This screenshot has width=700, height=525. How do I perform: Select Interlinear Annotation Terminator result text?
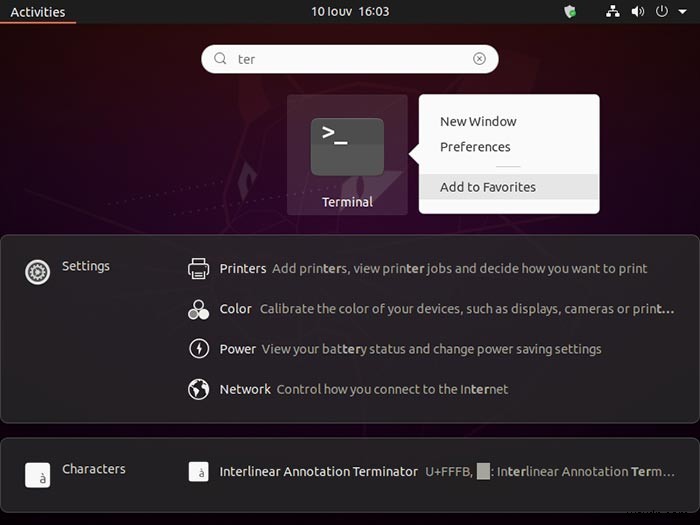click(318, 471)
